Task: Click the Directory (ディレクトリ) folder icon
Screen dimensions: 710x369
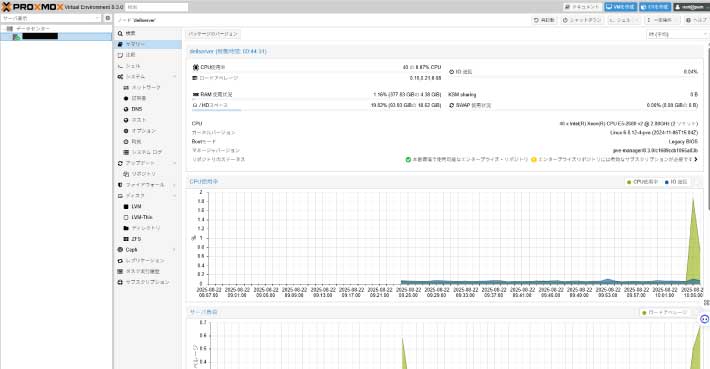Action: coord(126,228)
